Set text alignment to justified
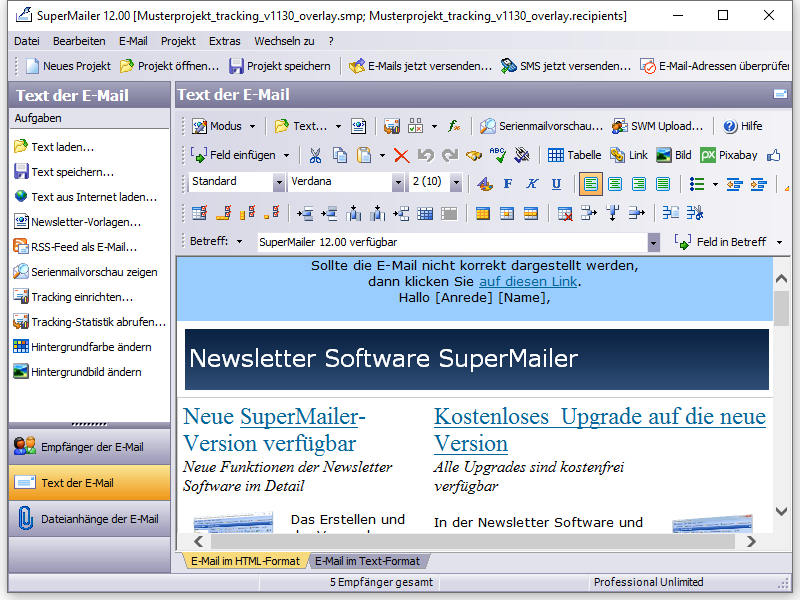Viewport: 800px width, 600px height. (x=663, y=184)
